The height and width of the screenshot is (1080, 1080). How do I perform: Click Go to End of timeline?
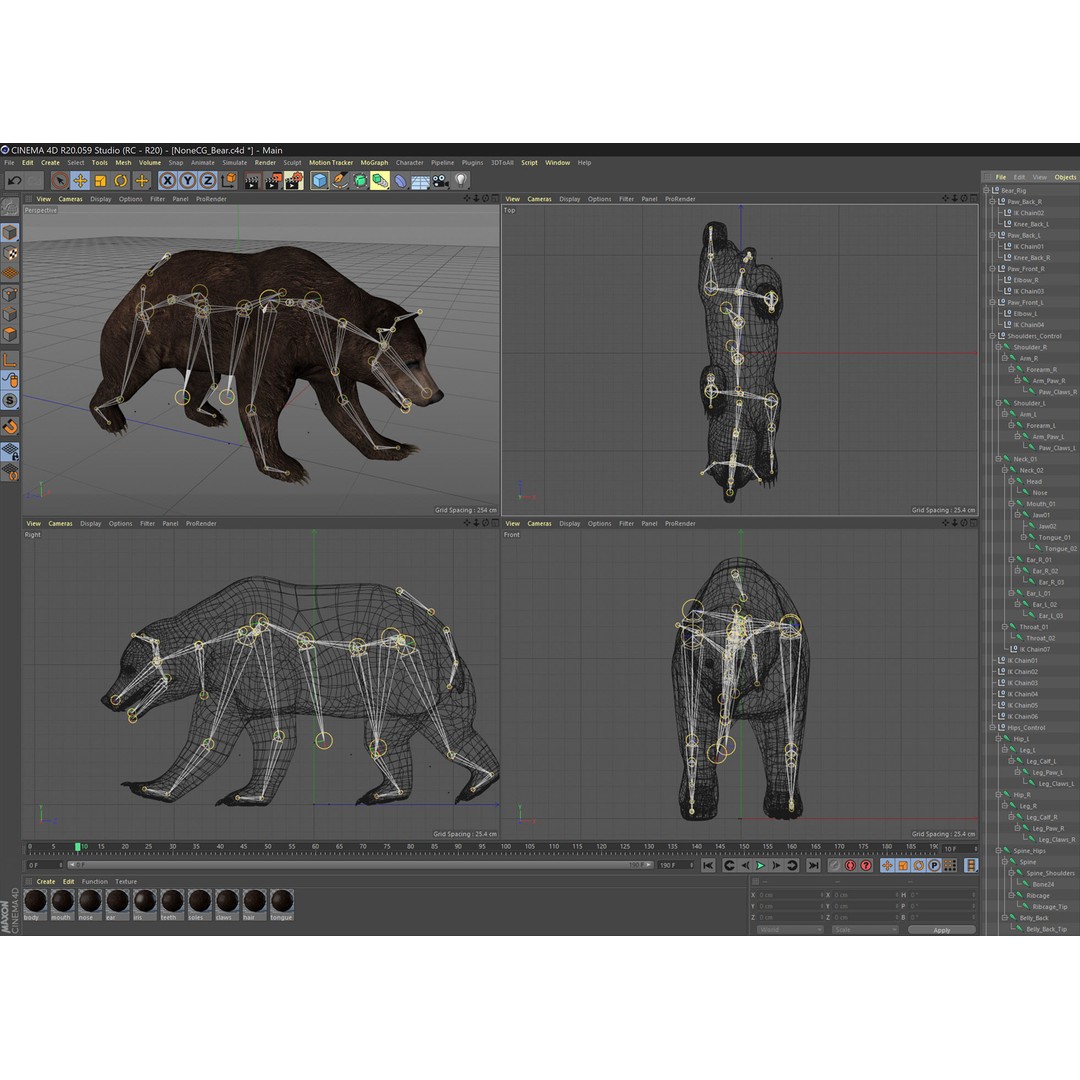pos(813,865)
